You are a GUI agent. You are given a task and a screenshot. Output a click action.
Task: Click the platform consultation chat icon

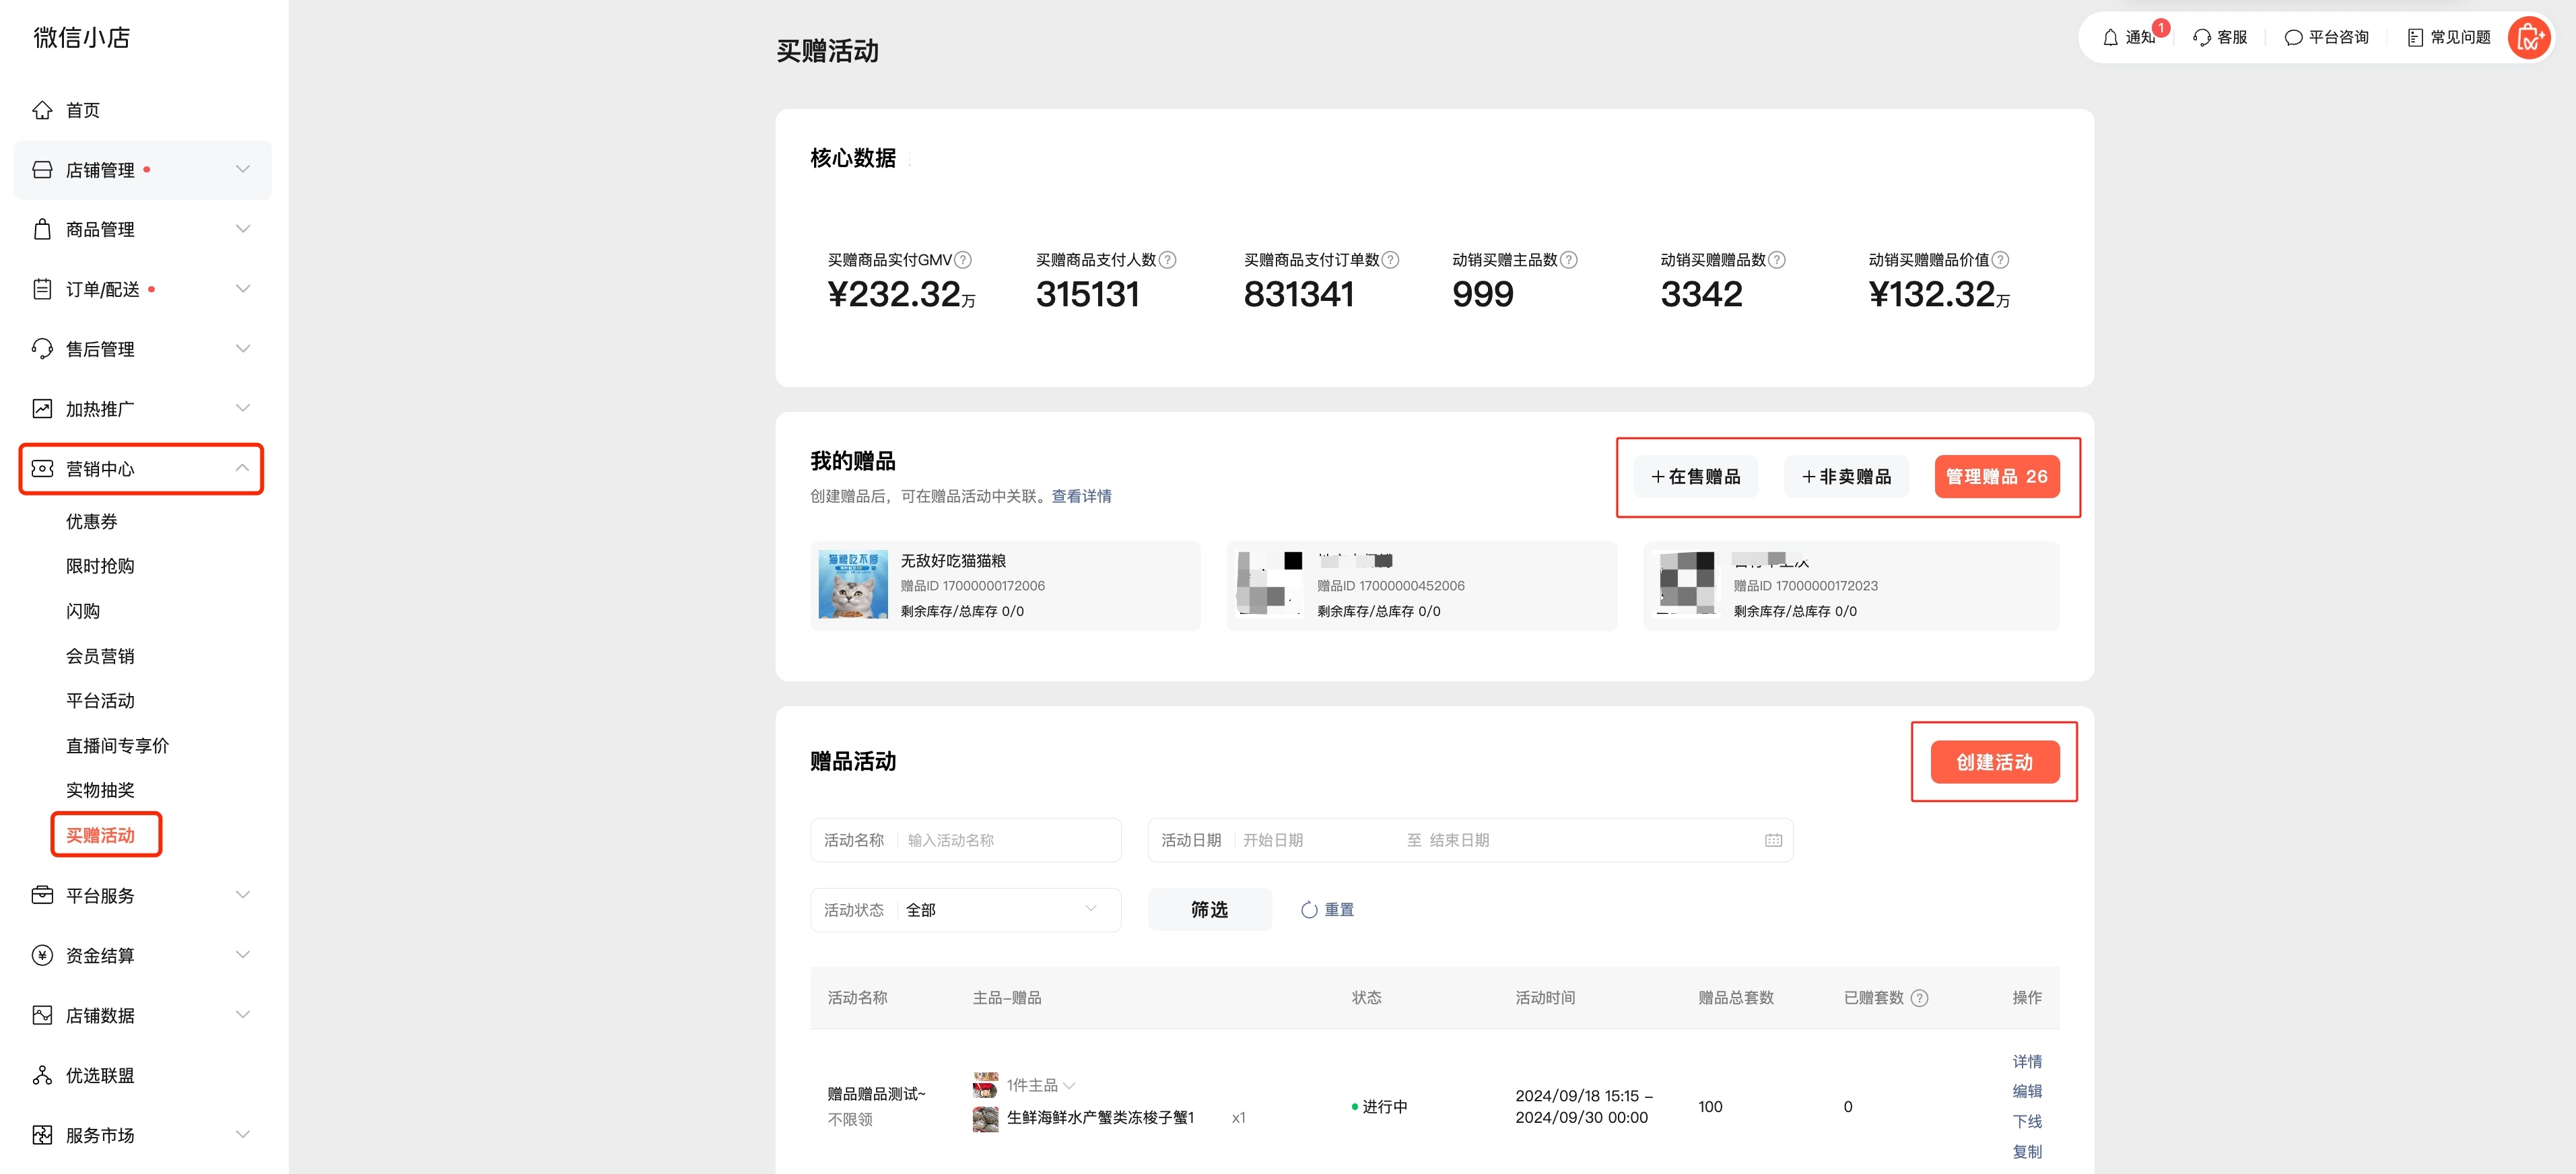[x=2293, y=38]
